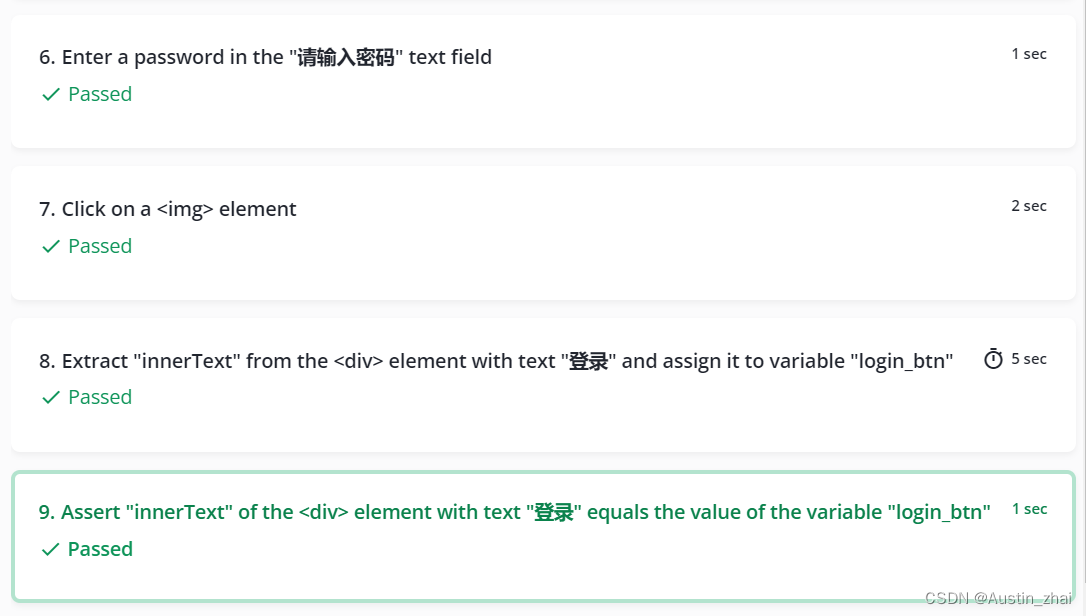The width and height of the screenshot is (1086, 616).
Task: Click the green checkmark on step 9
Action: 51,549
